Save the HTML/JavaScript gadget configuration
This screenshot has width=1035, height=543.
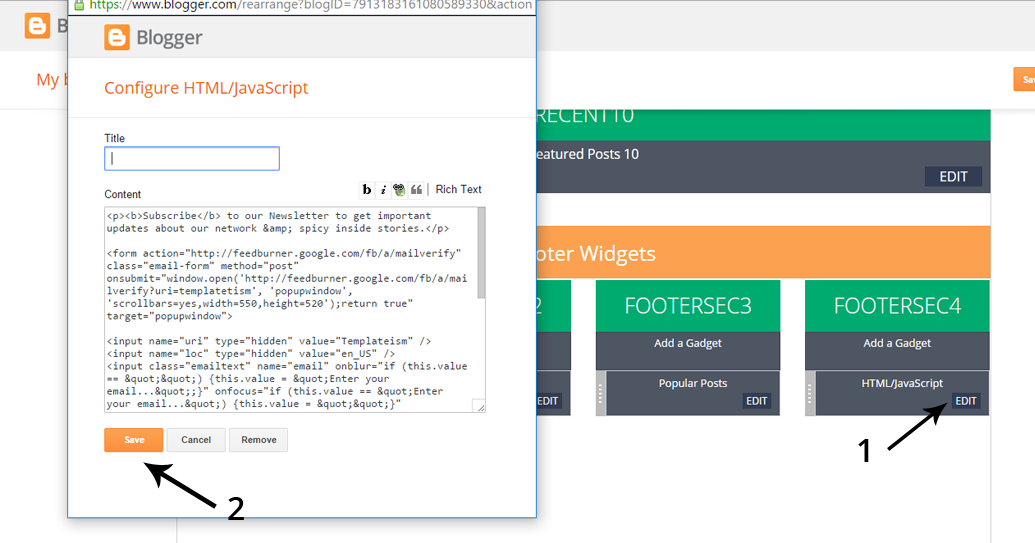pyautogui.click(x=133, y=440)
